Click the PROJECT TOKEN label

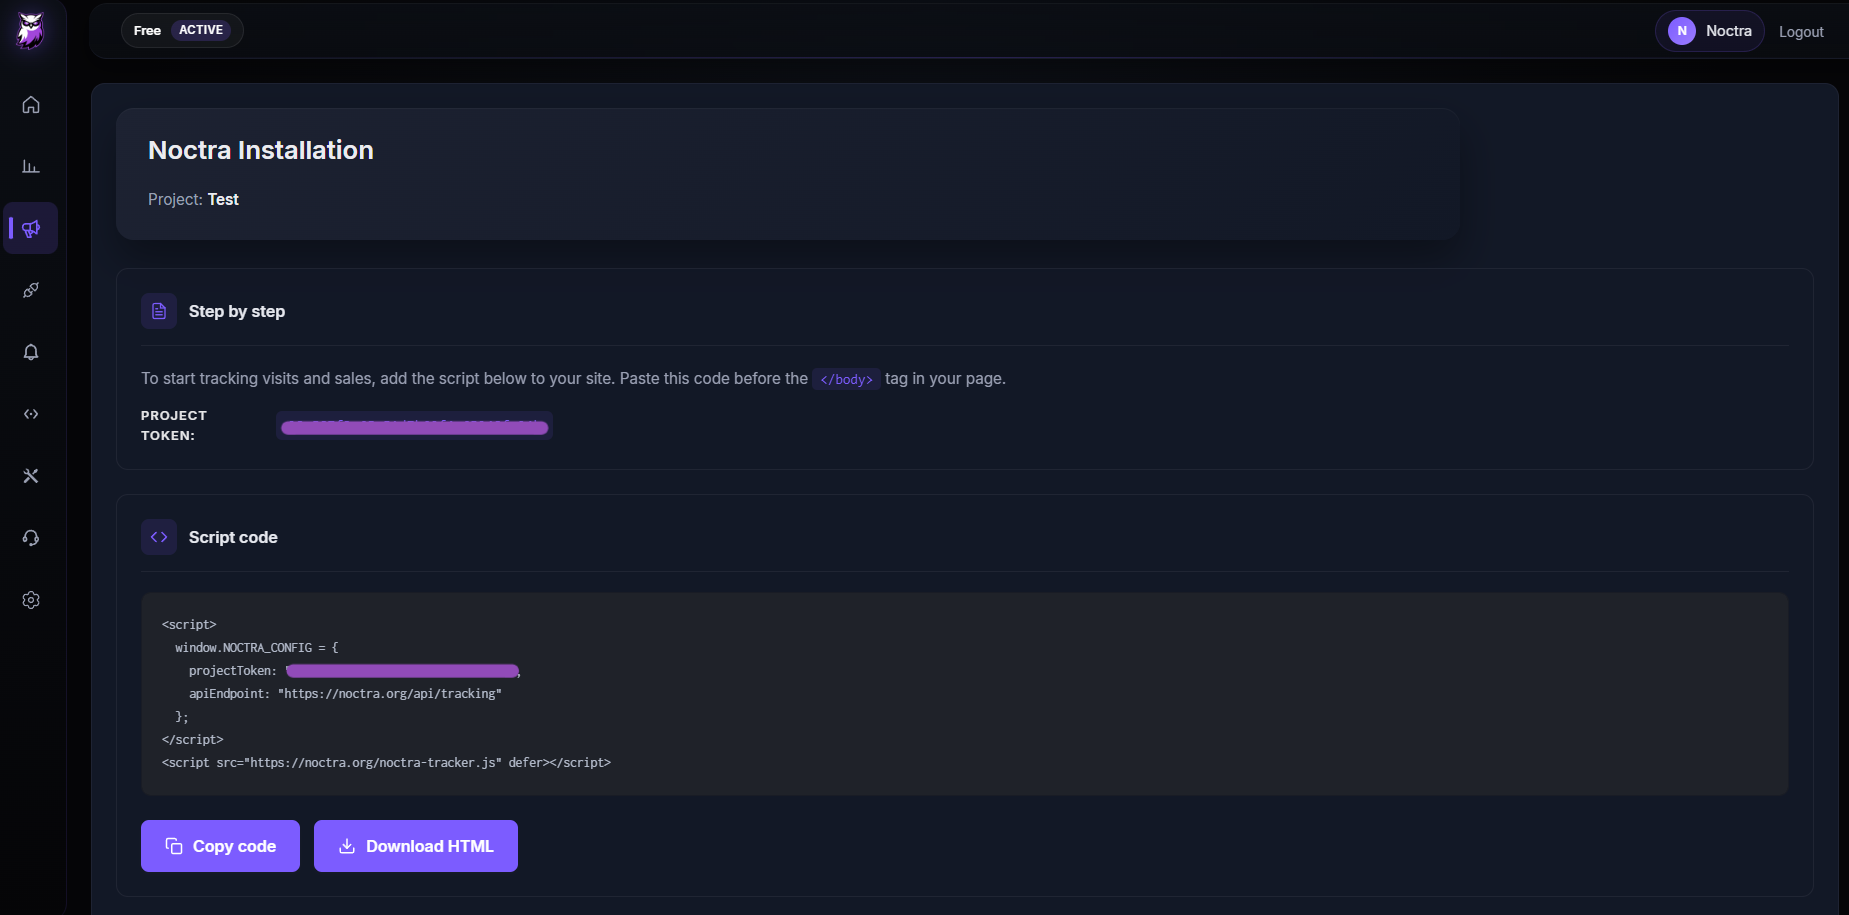point(174,426)
